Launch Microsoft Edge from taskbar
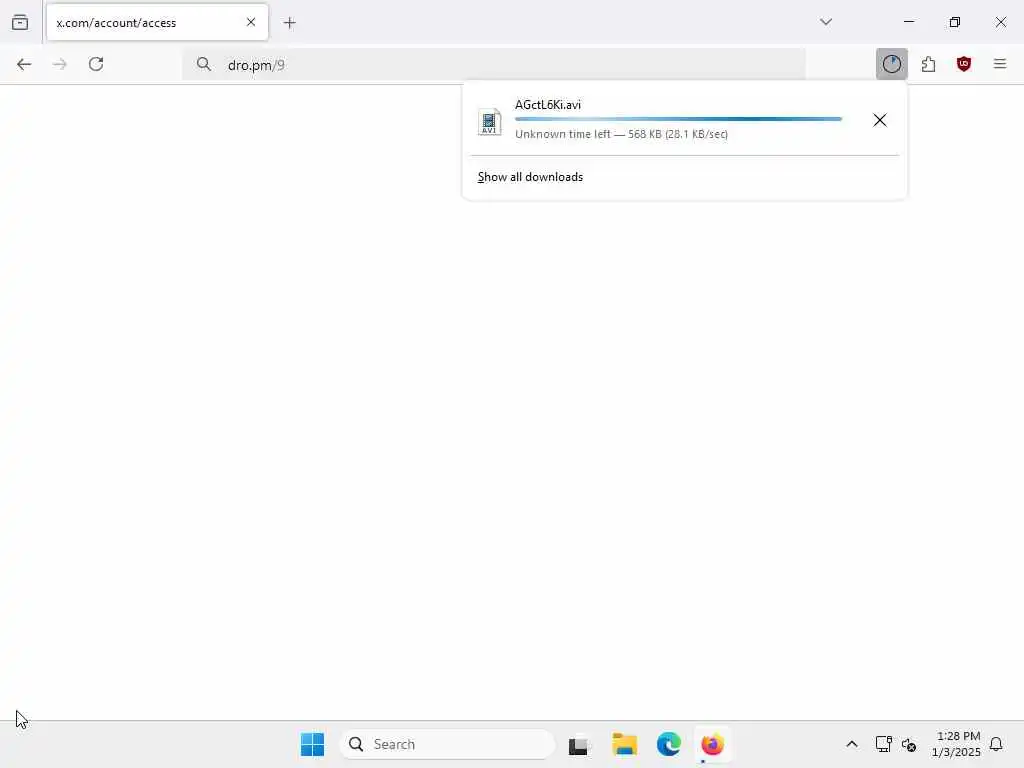Viewport: 1024px width, 768px height. click(669, 744)
